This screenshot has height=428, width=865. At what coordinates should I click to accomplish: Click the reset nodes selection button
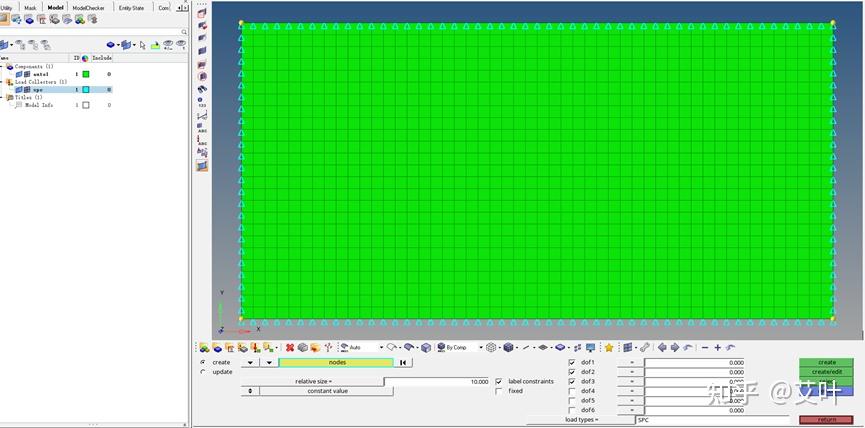pyautogui.click(x=403, y=362)
